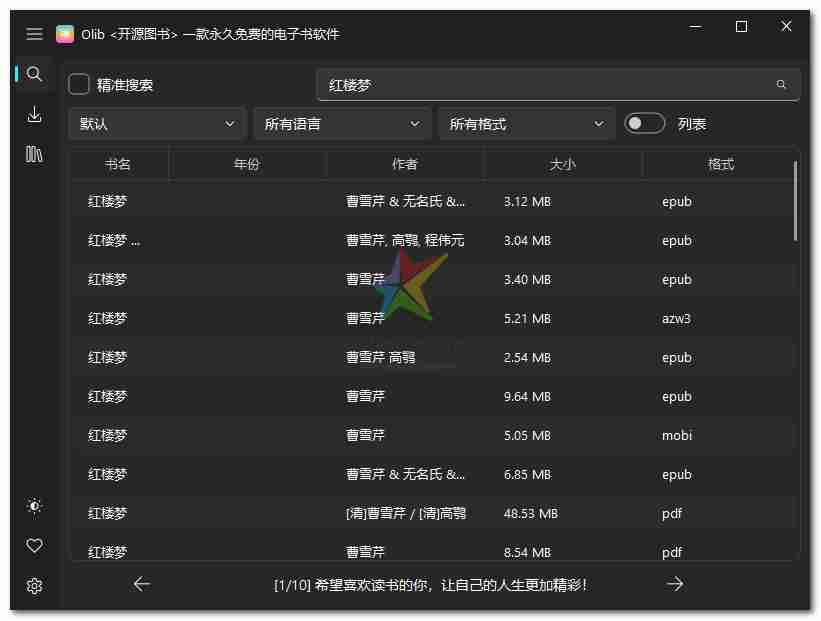
Task: Click the heart favorites icon
Action: click(x=34, y=546)
